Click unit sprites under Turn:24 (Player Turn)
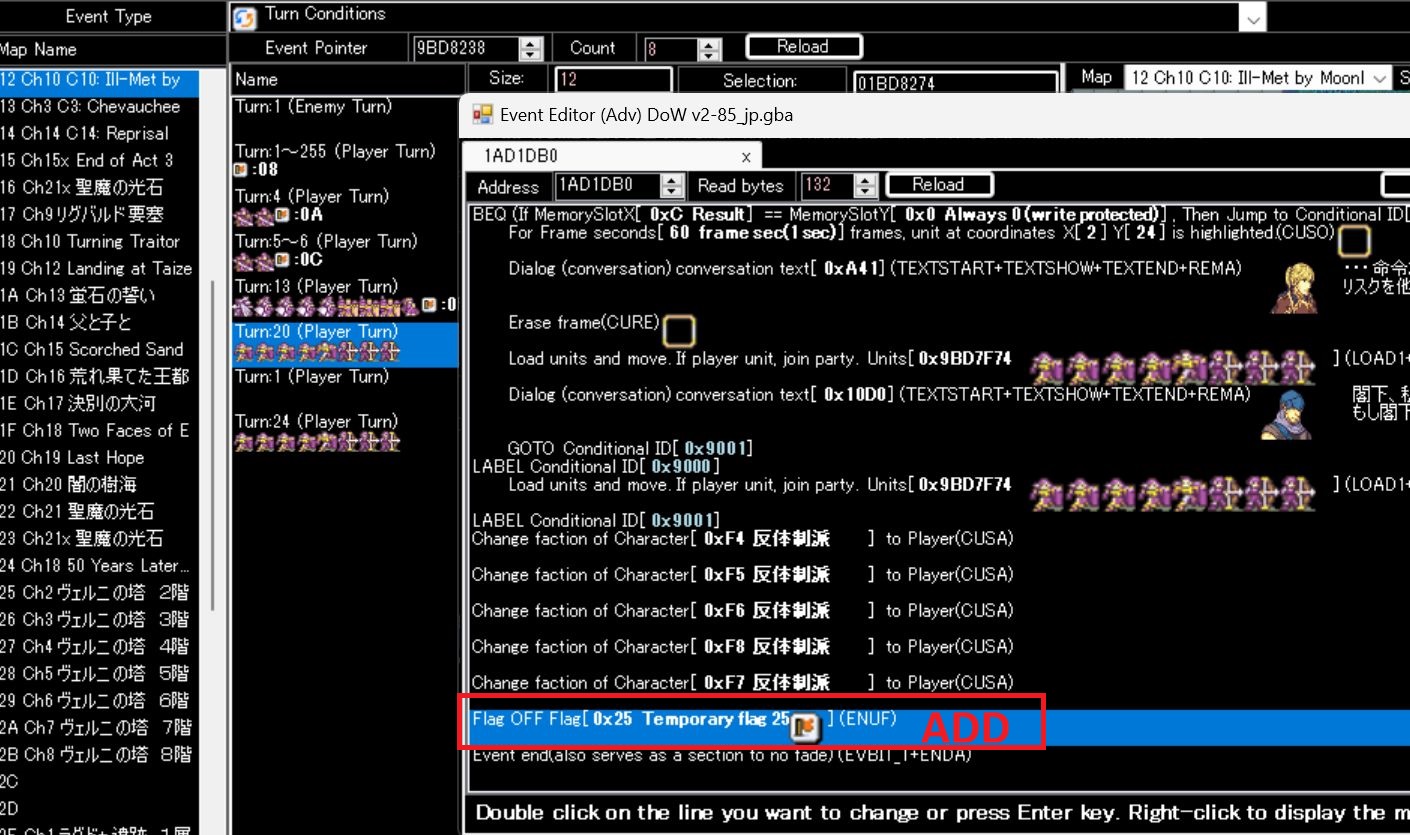The height and width of the screenshot is (835, 1410). (x=316, y=442)
